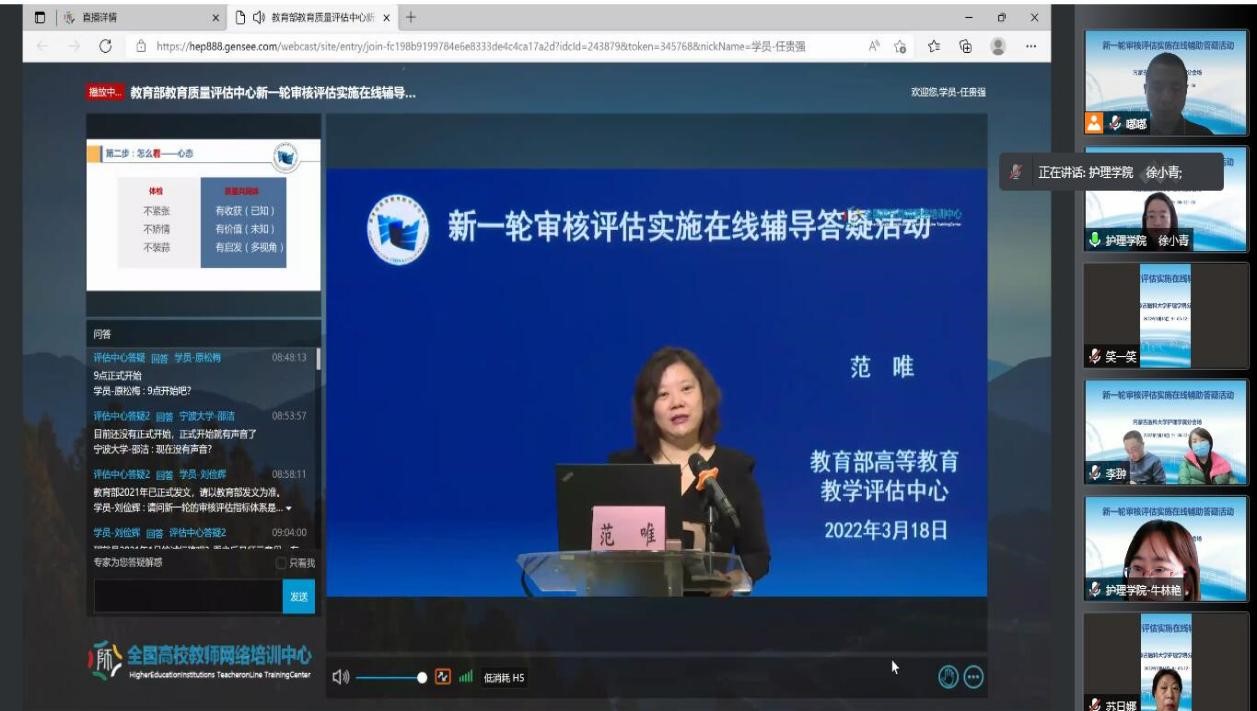Click the 回答 link beside 学员-原松梅

pos(159,358)
